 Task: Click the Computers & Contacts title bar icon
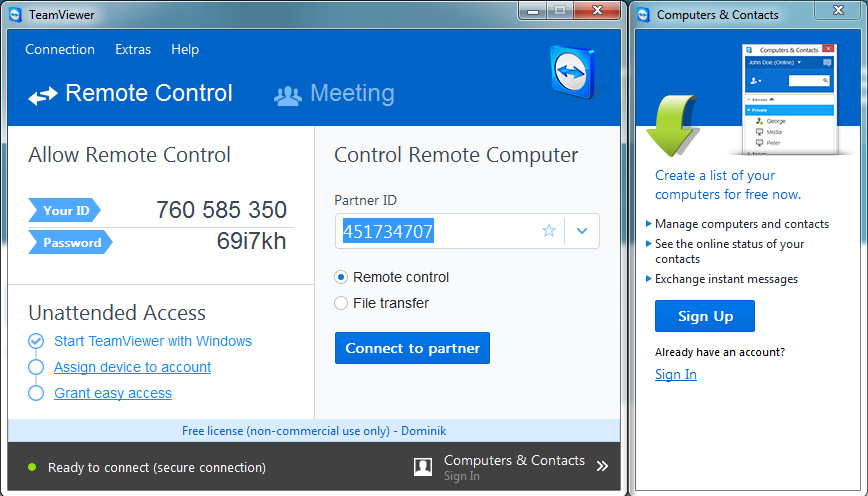coord(643,14)
